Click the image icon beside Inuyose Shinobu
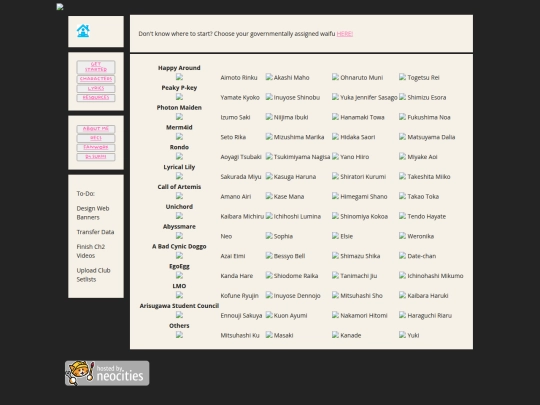The width and height of the screenshot is (540, 405). point(269,97)
